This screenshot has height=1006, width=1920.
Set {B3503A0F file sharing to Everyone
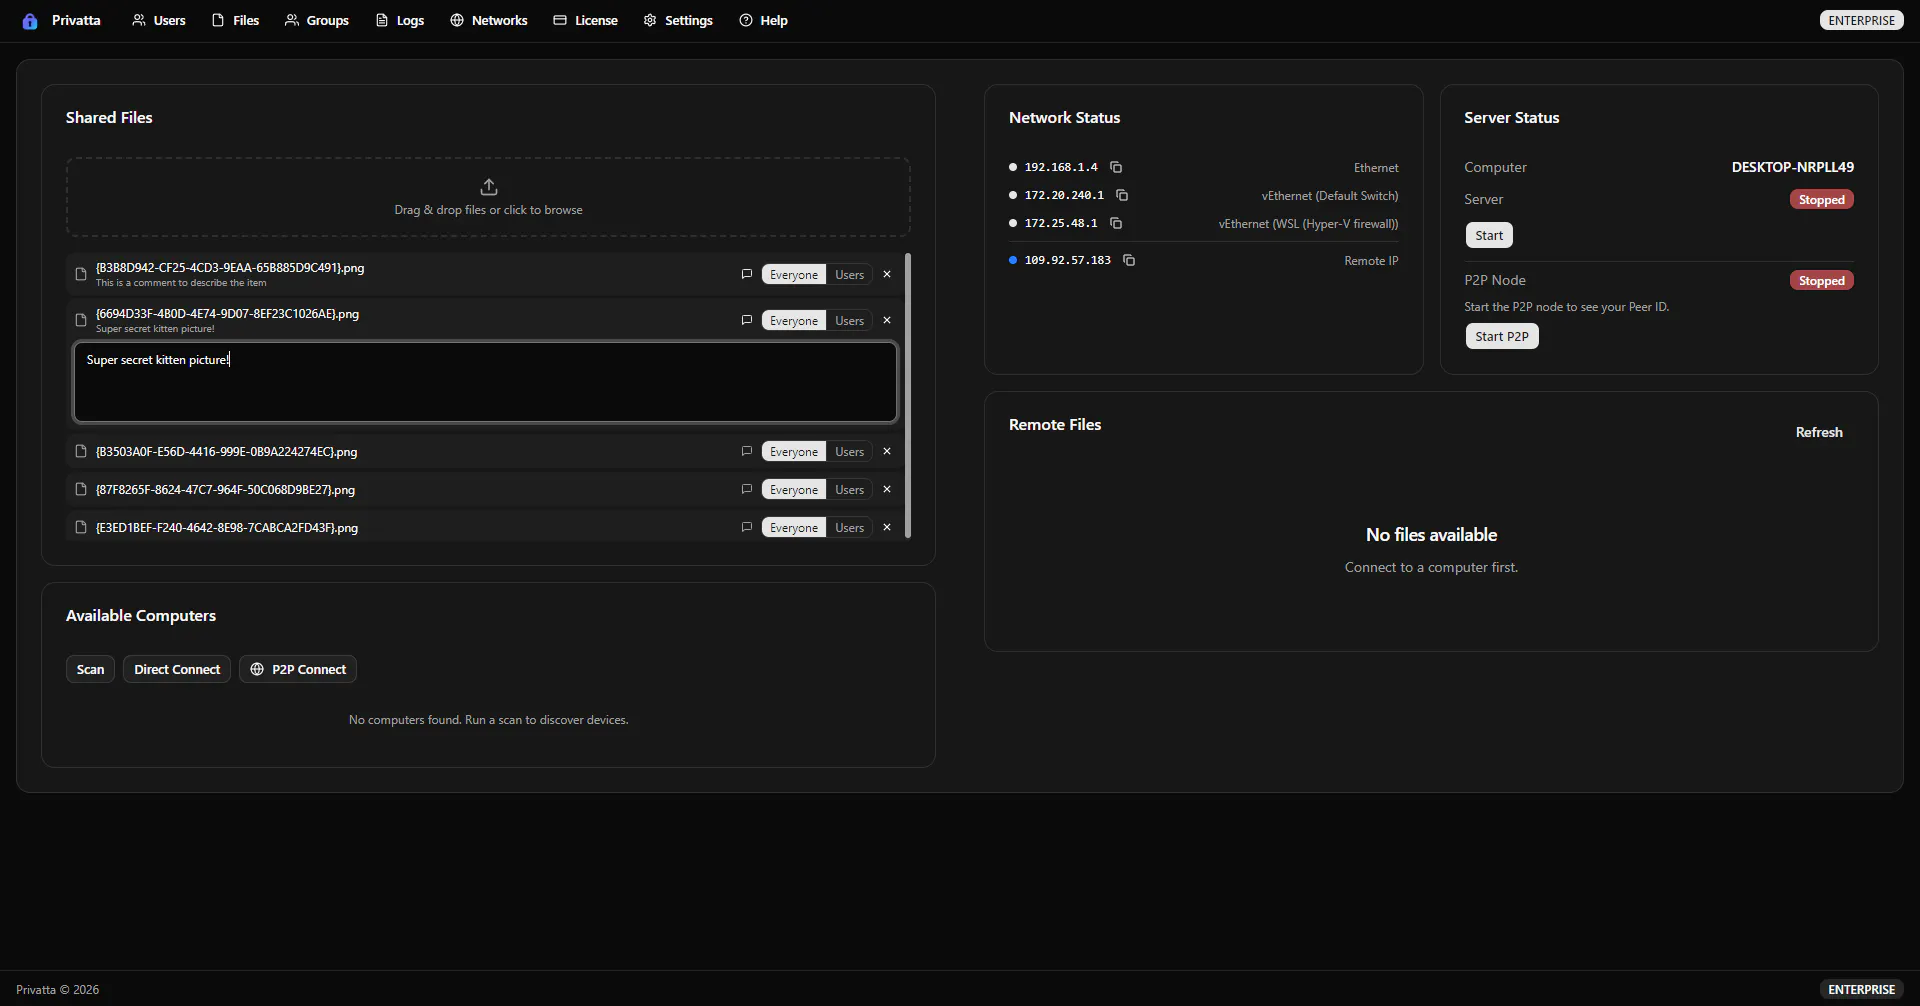click(794, 451)
